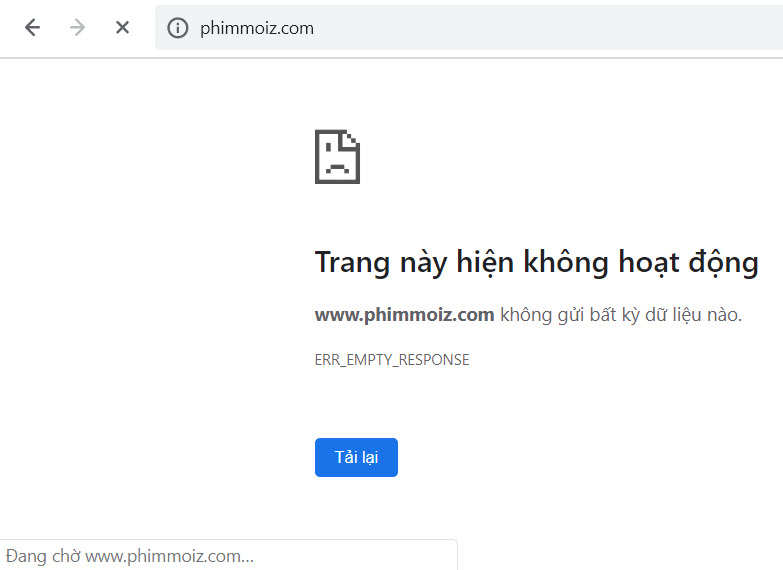The width and height of the screenshot is (783, 570).
Task: Click the text không gửi bất kỳ dữ liệu nào
Action: click(x=621, y=315)
